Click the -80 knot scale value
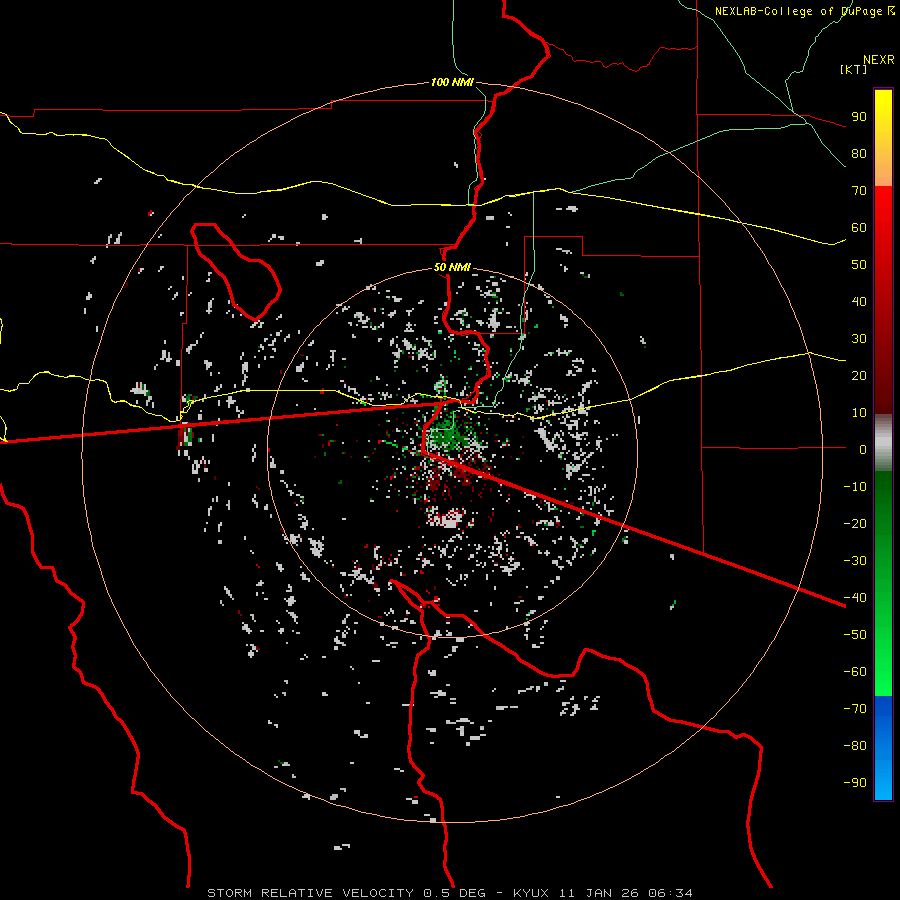This screenshot has height=900, width=900. click(855, 746)
